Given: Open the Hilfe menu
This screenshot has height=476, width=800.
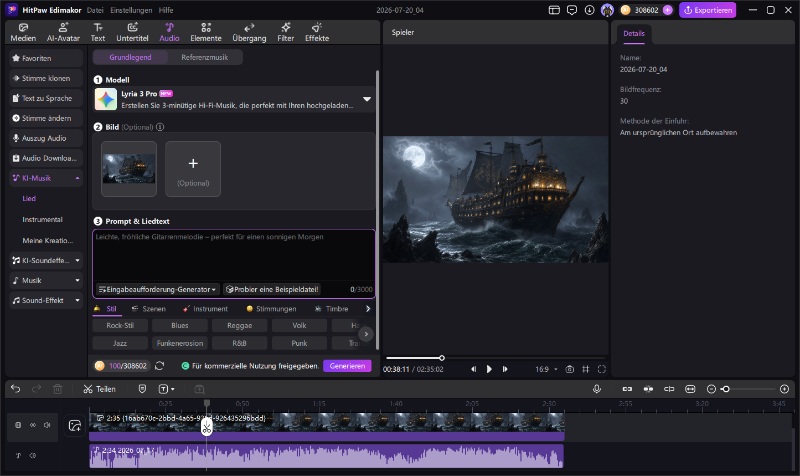Looking at the screenshot, I should pyautogui.click(x=166, y=10).
